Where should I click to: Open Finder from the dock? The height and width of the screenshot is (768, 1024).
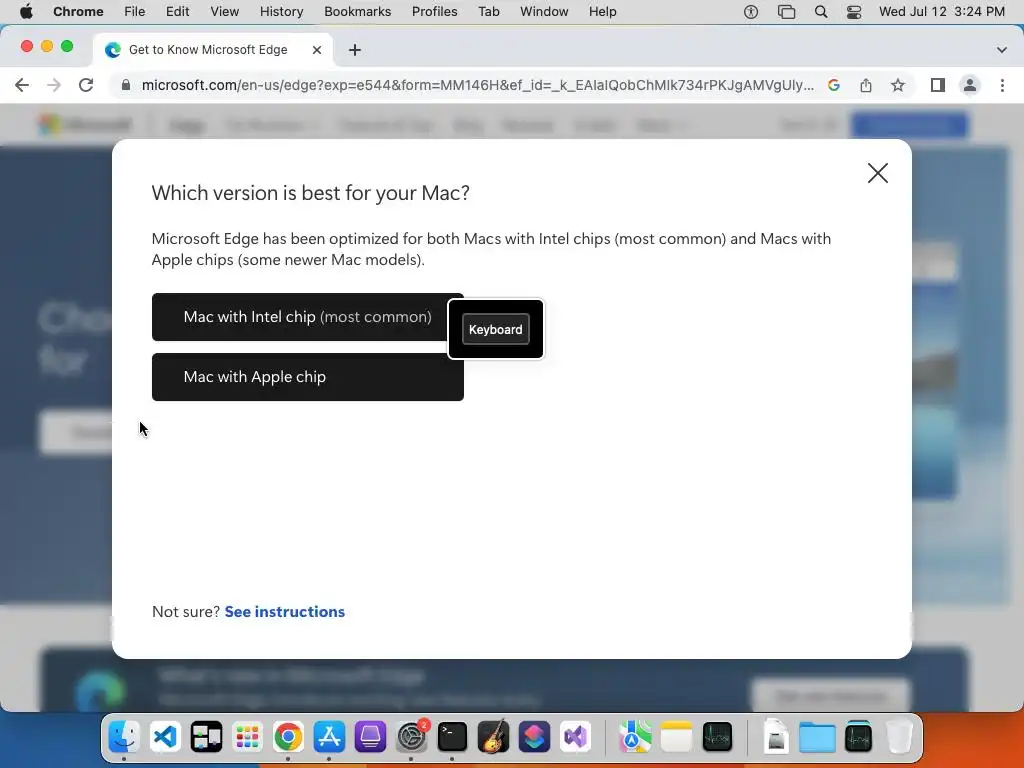[x=124, y=737]
